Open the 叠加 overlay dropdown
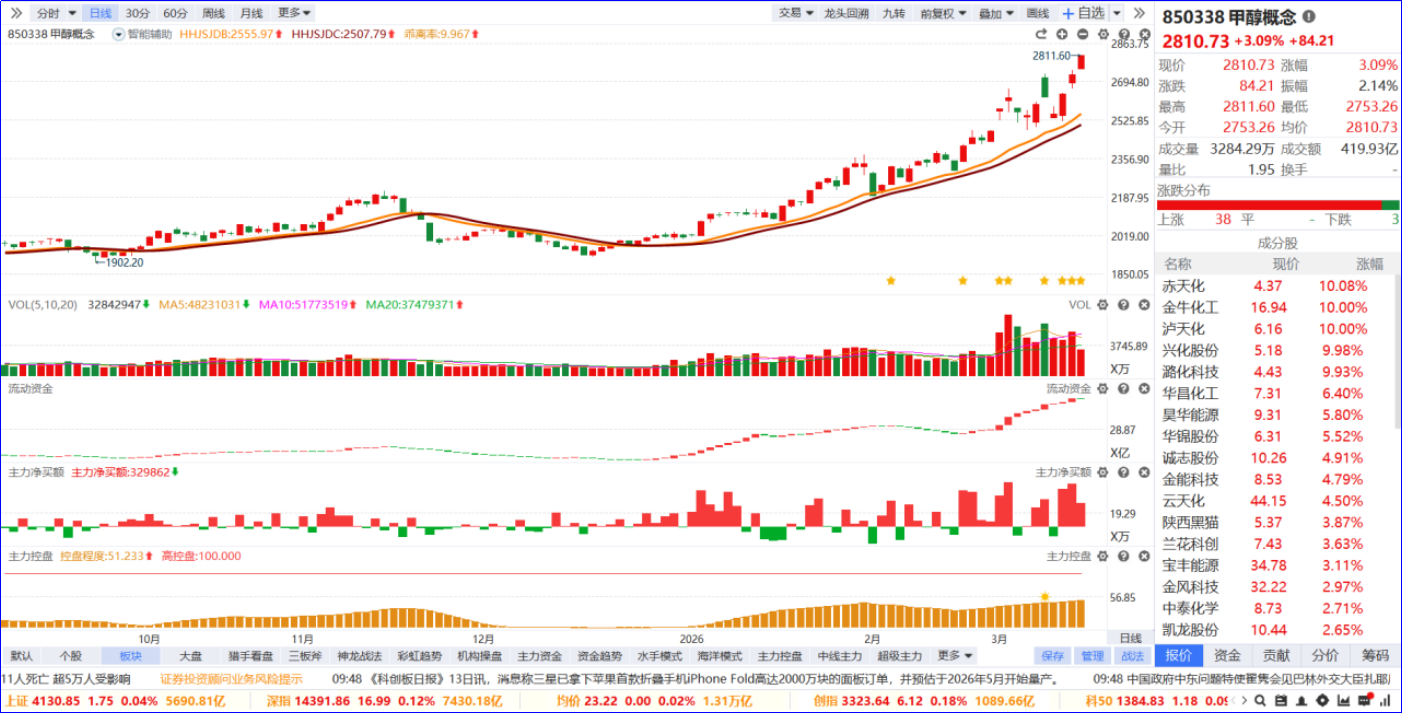Viewport: 1402px width, 713px height. pyautogui.click(x=996, y=13)
